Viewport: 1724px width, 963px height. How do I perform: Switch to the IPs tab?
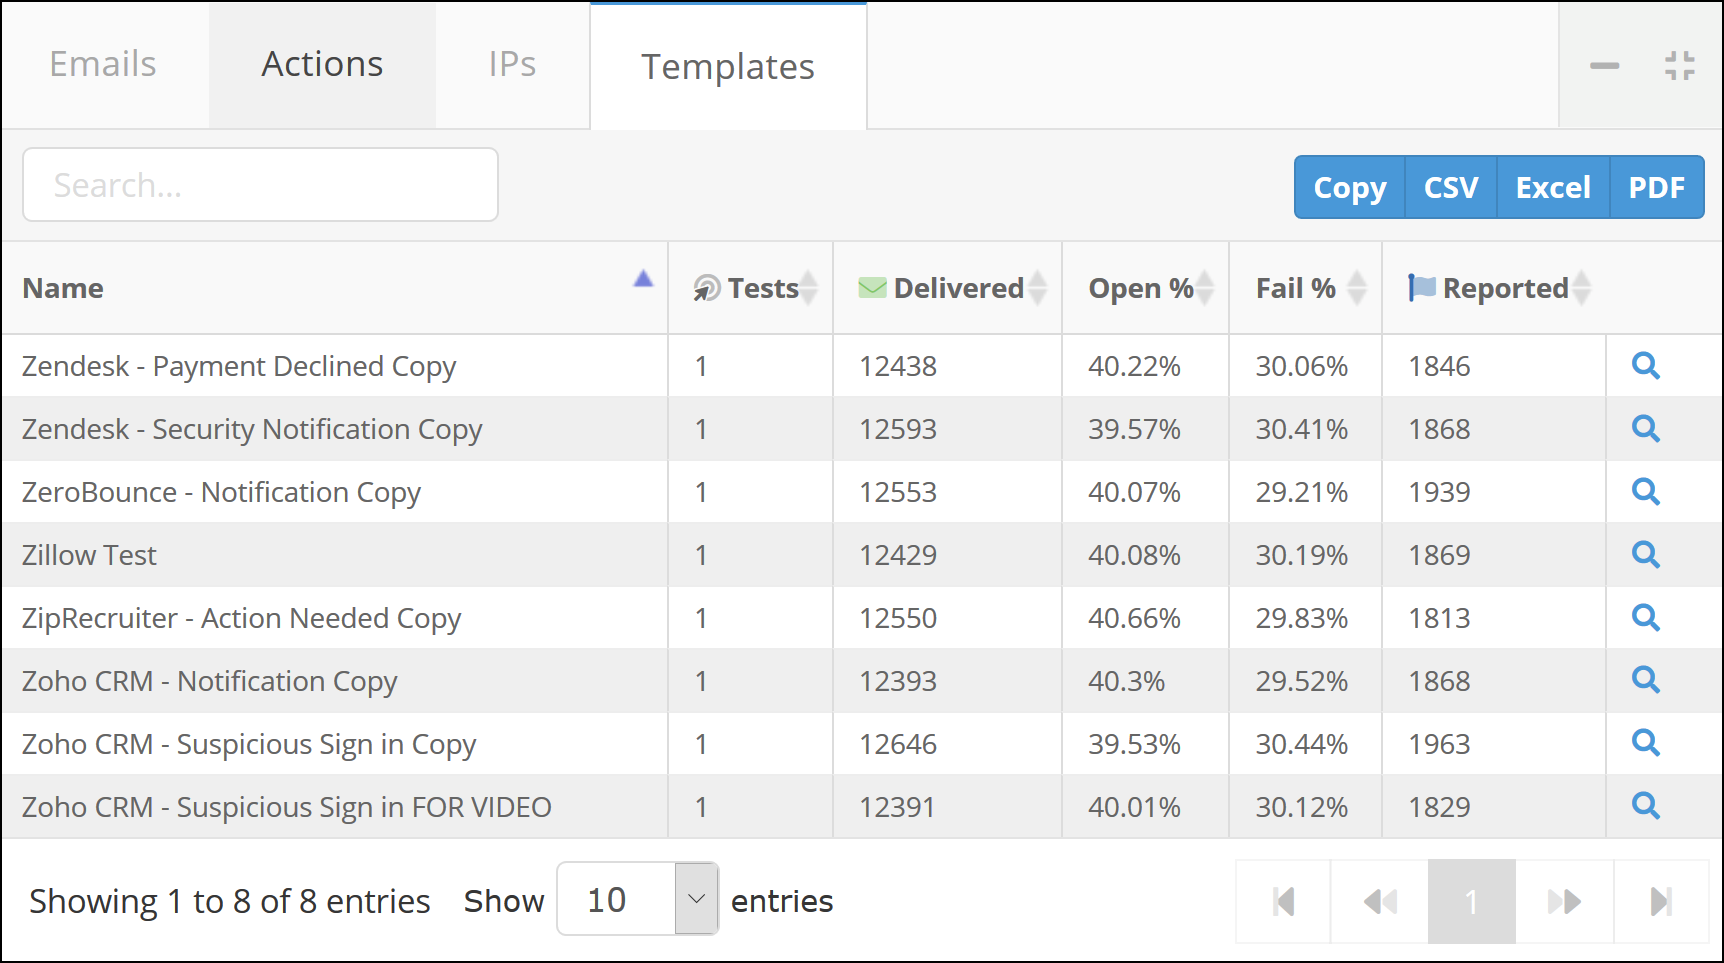pos(512,64)
